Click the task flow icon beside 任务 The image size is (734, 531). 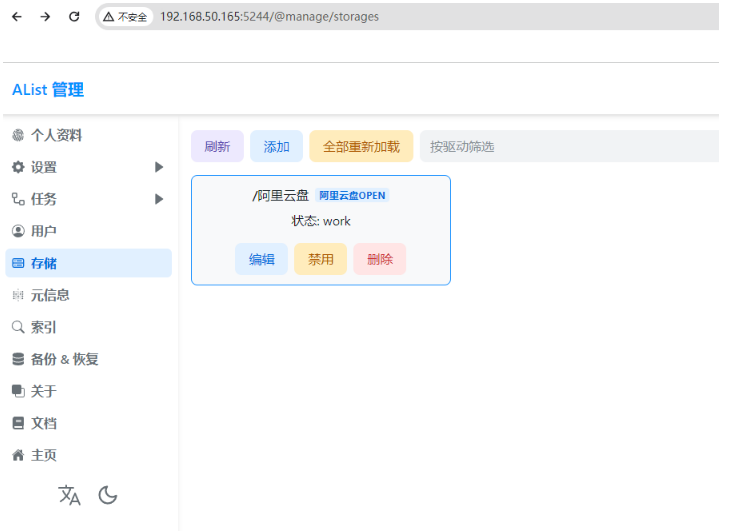18,199
